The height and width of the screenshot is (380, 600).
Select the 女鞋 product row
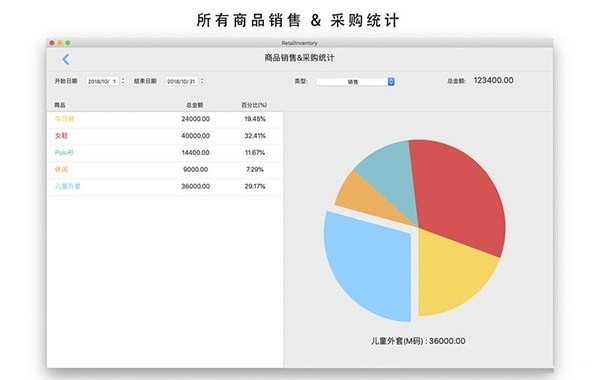165,136
